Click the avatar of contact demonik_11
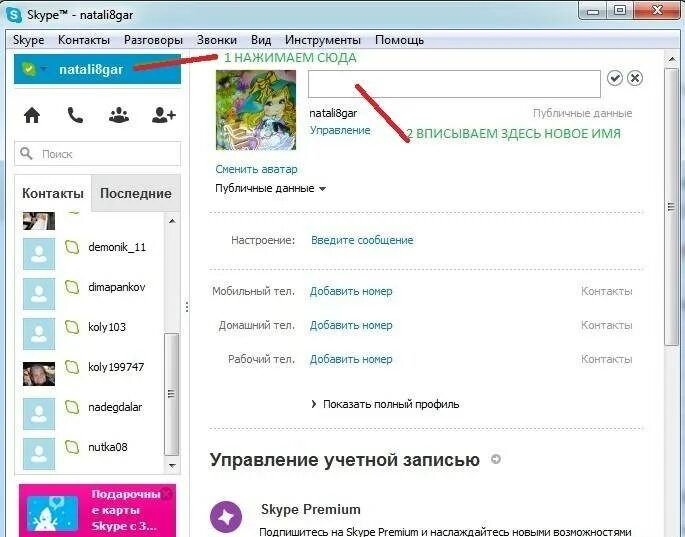Viewport: 685px width, 537px height. click(39, 254)
